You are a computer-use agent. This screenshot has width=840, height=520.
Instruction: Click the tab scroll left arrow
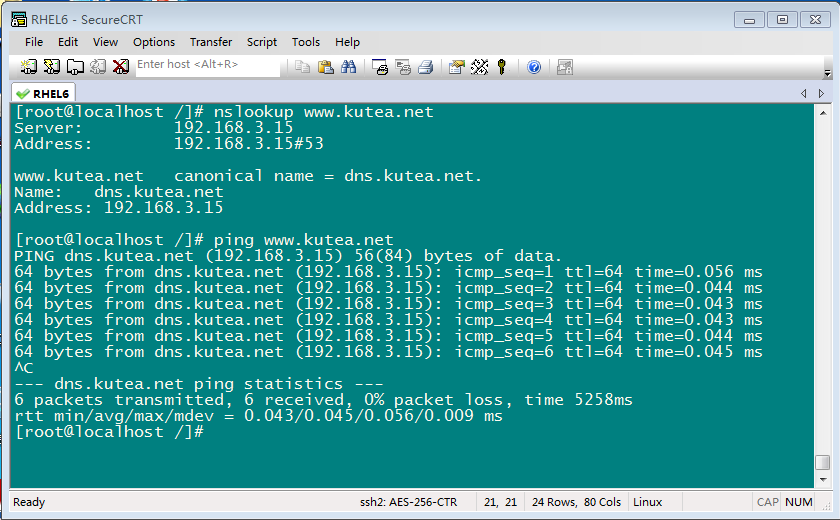pos(804,93)
